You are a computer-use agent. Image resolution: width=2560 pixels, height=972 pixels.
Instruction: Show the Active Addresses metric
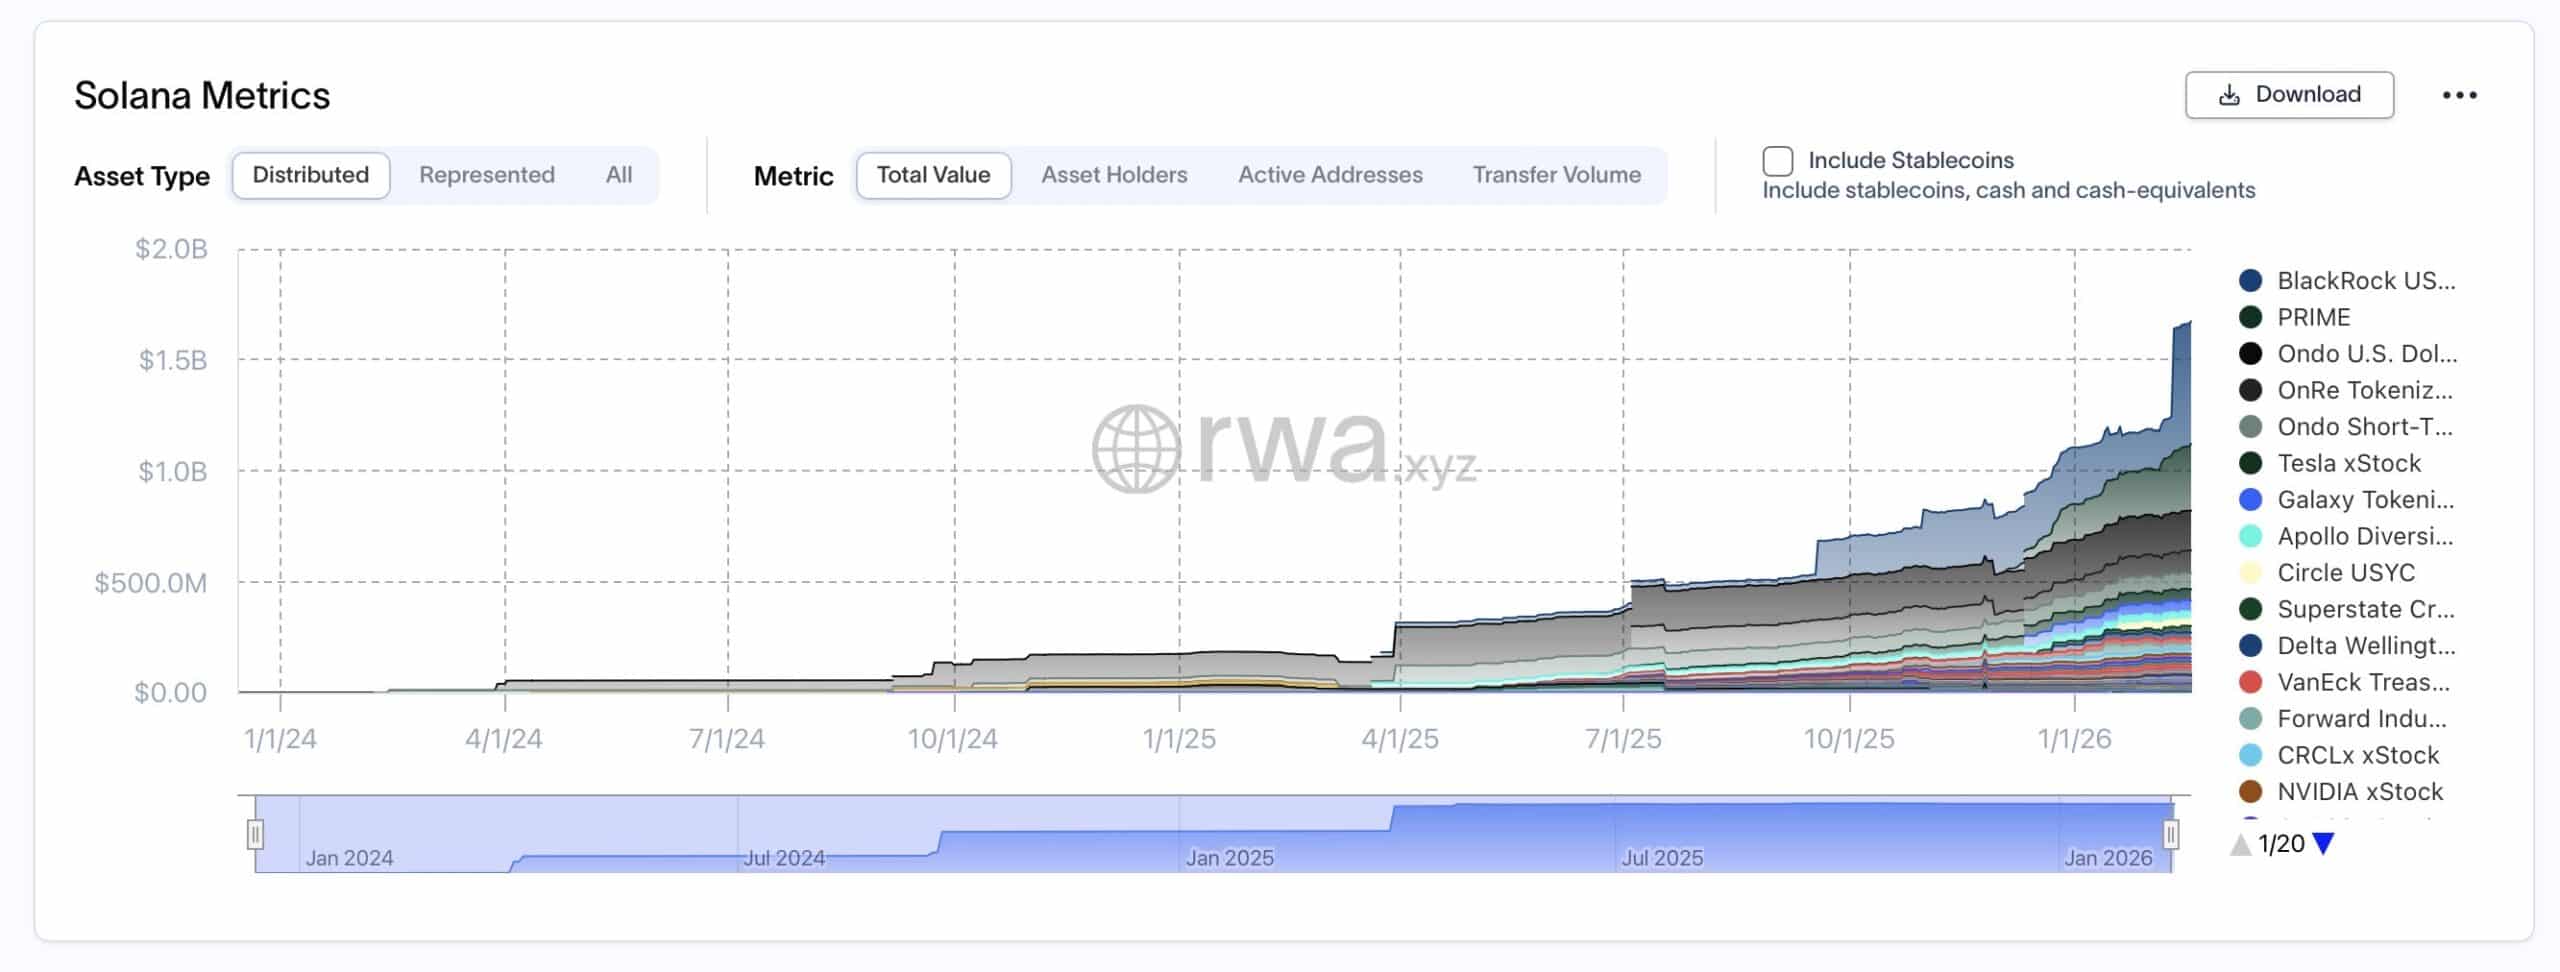(1329, 175)
